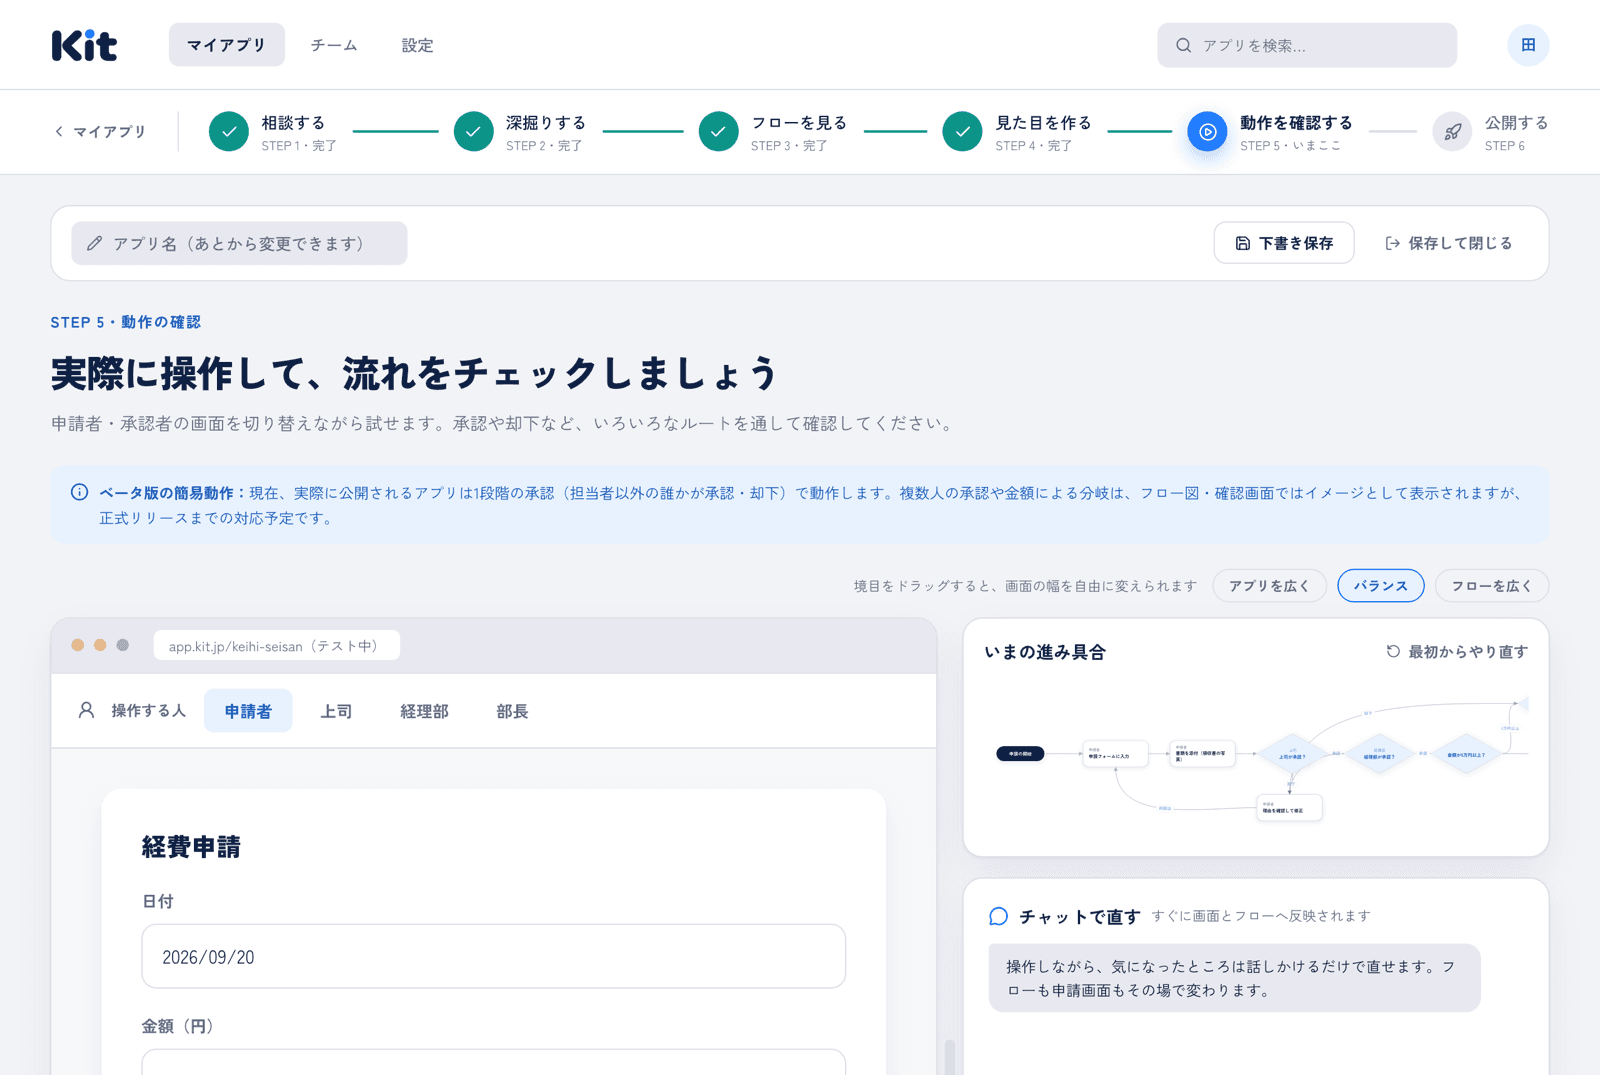Viewport: 1600px width, 1075px height.
Task: Click the 相談する step checkmark circle
Action: coord(229,131)
